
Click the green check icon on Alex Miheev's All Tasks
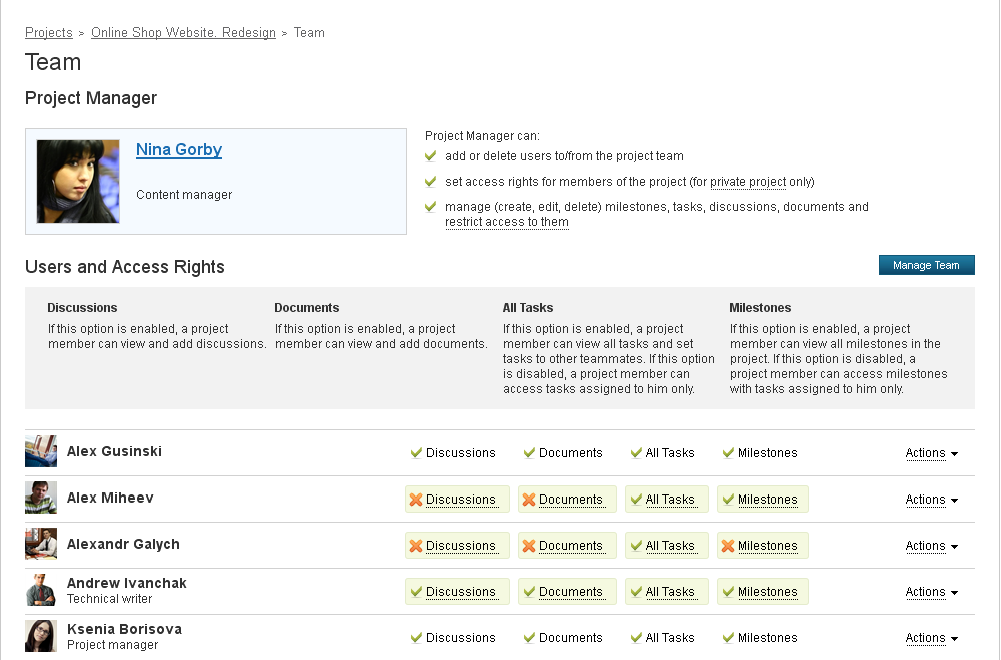[x=636, y=500]
